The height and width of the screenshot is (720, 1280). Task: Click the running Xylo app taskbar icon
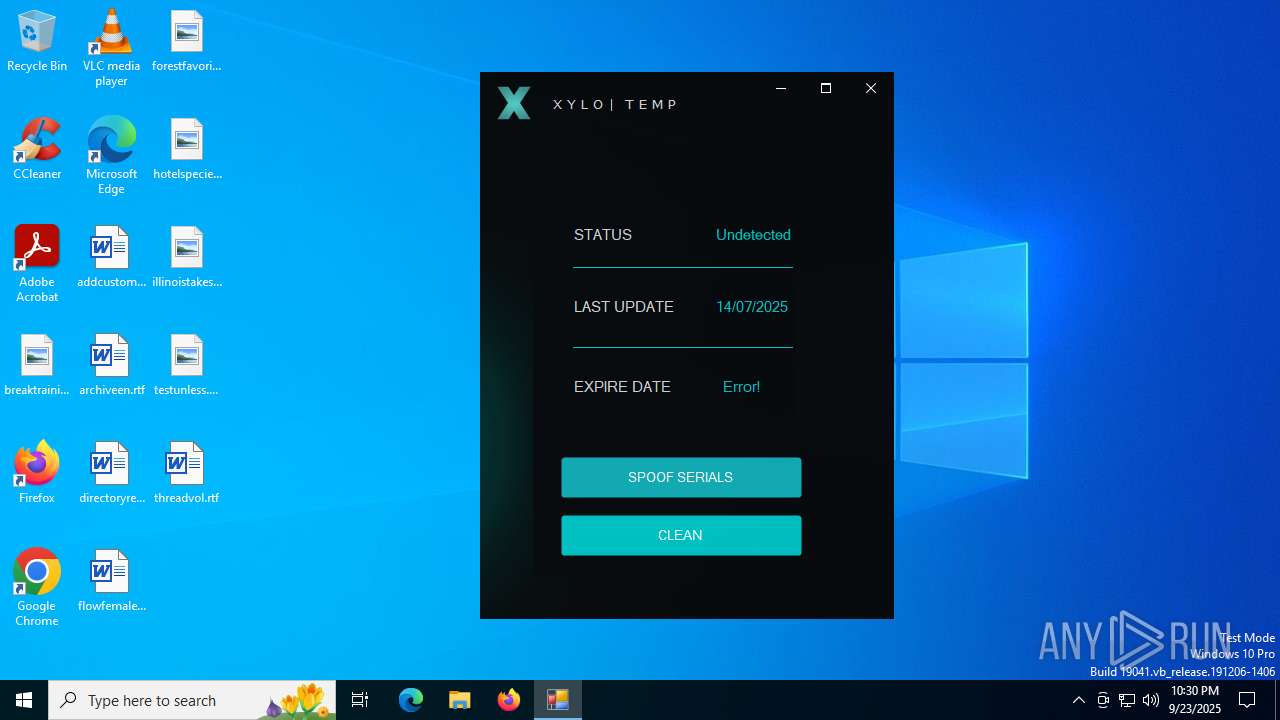pyautogui.click(x=558, y=700)
